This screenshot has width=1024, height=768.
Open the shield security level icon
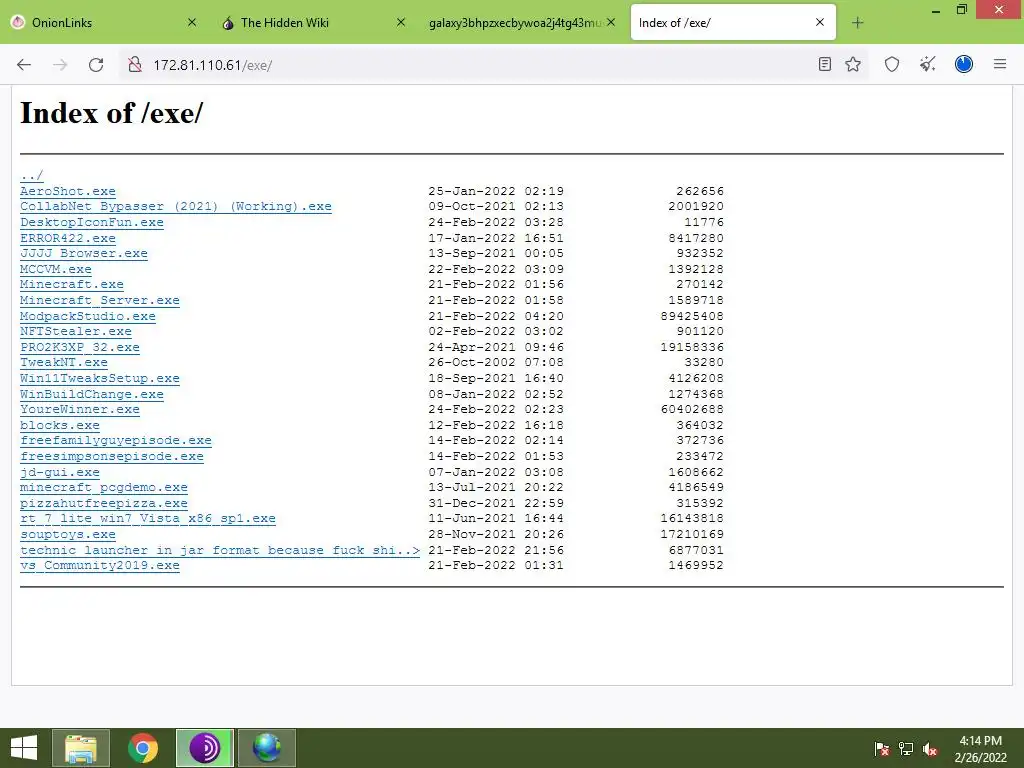892,64
